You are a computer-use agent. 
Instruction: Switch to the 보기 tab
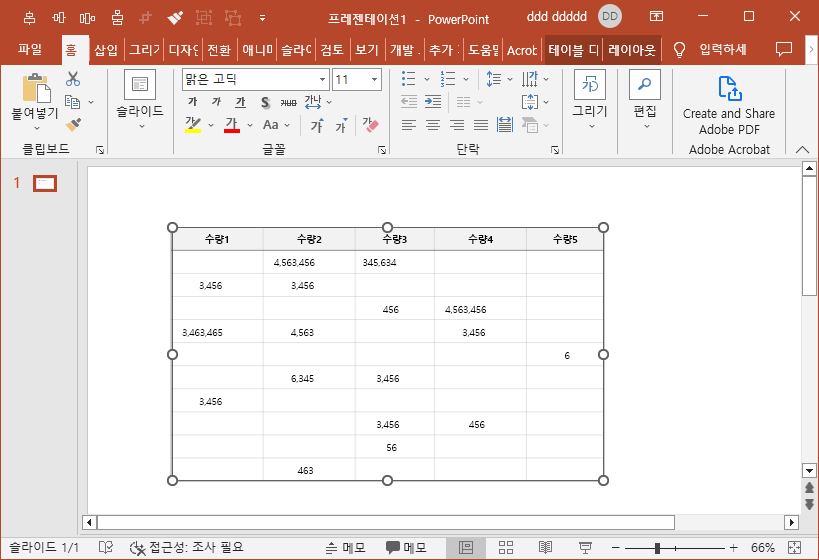point(367,50)
